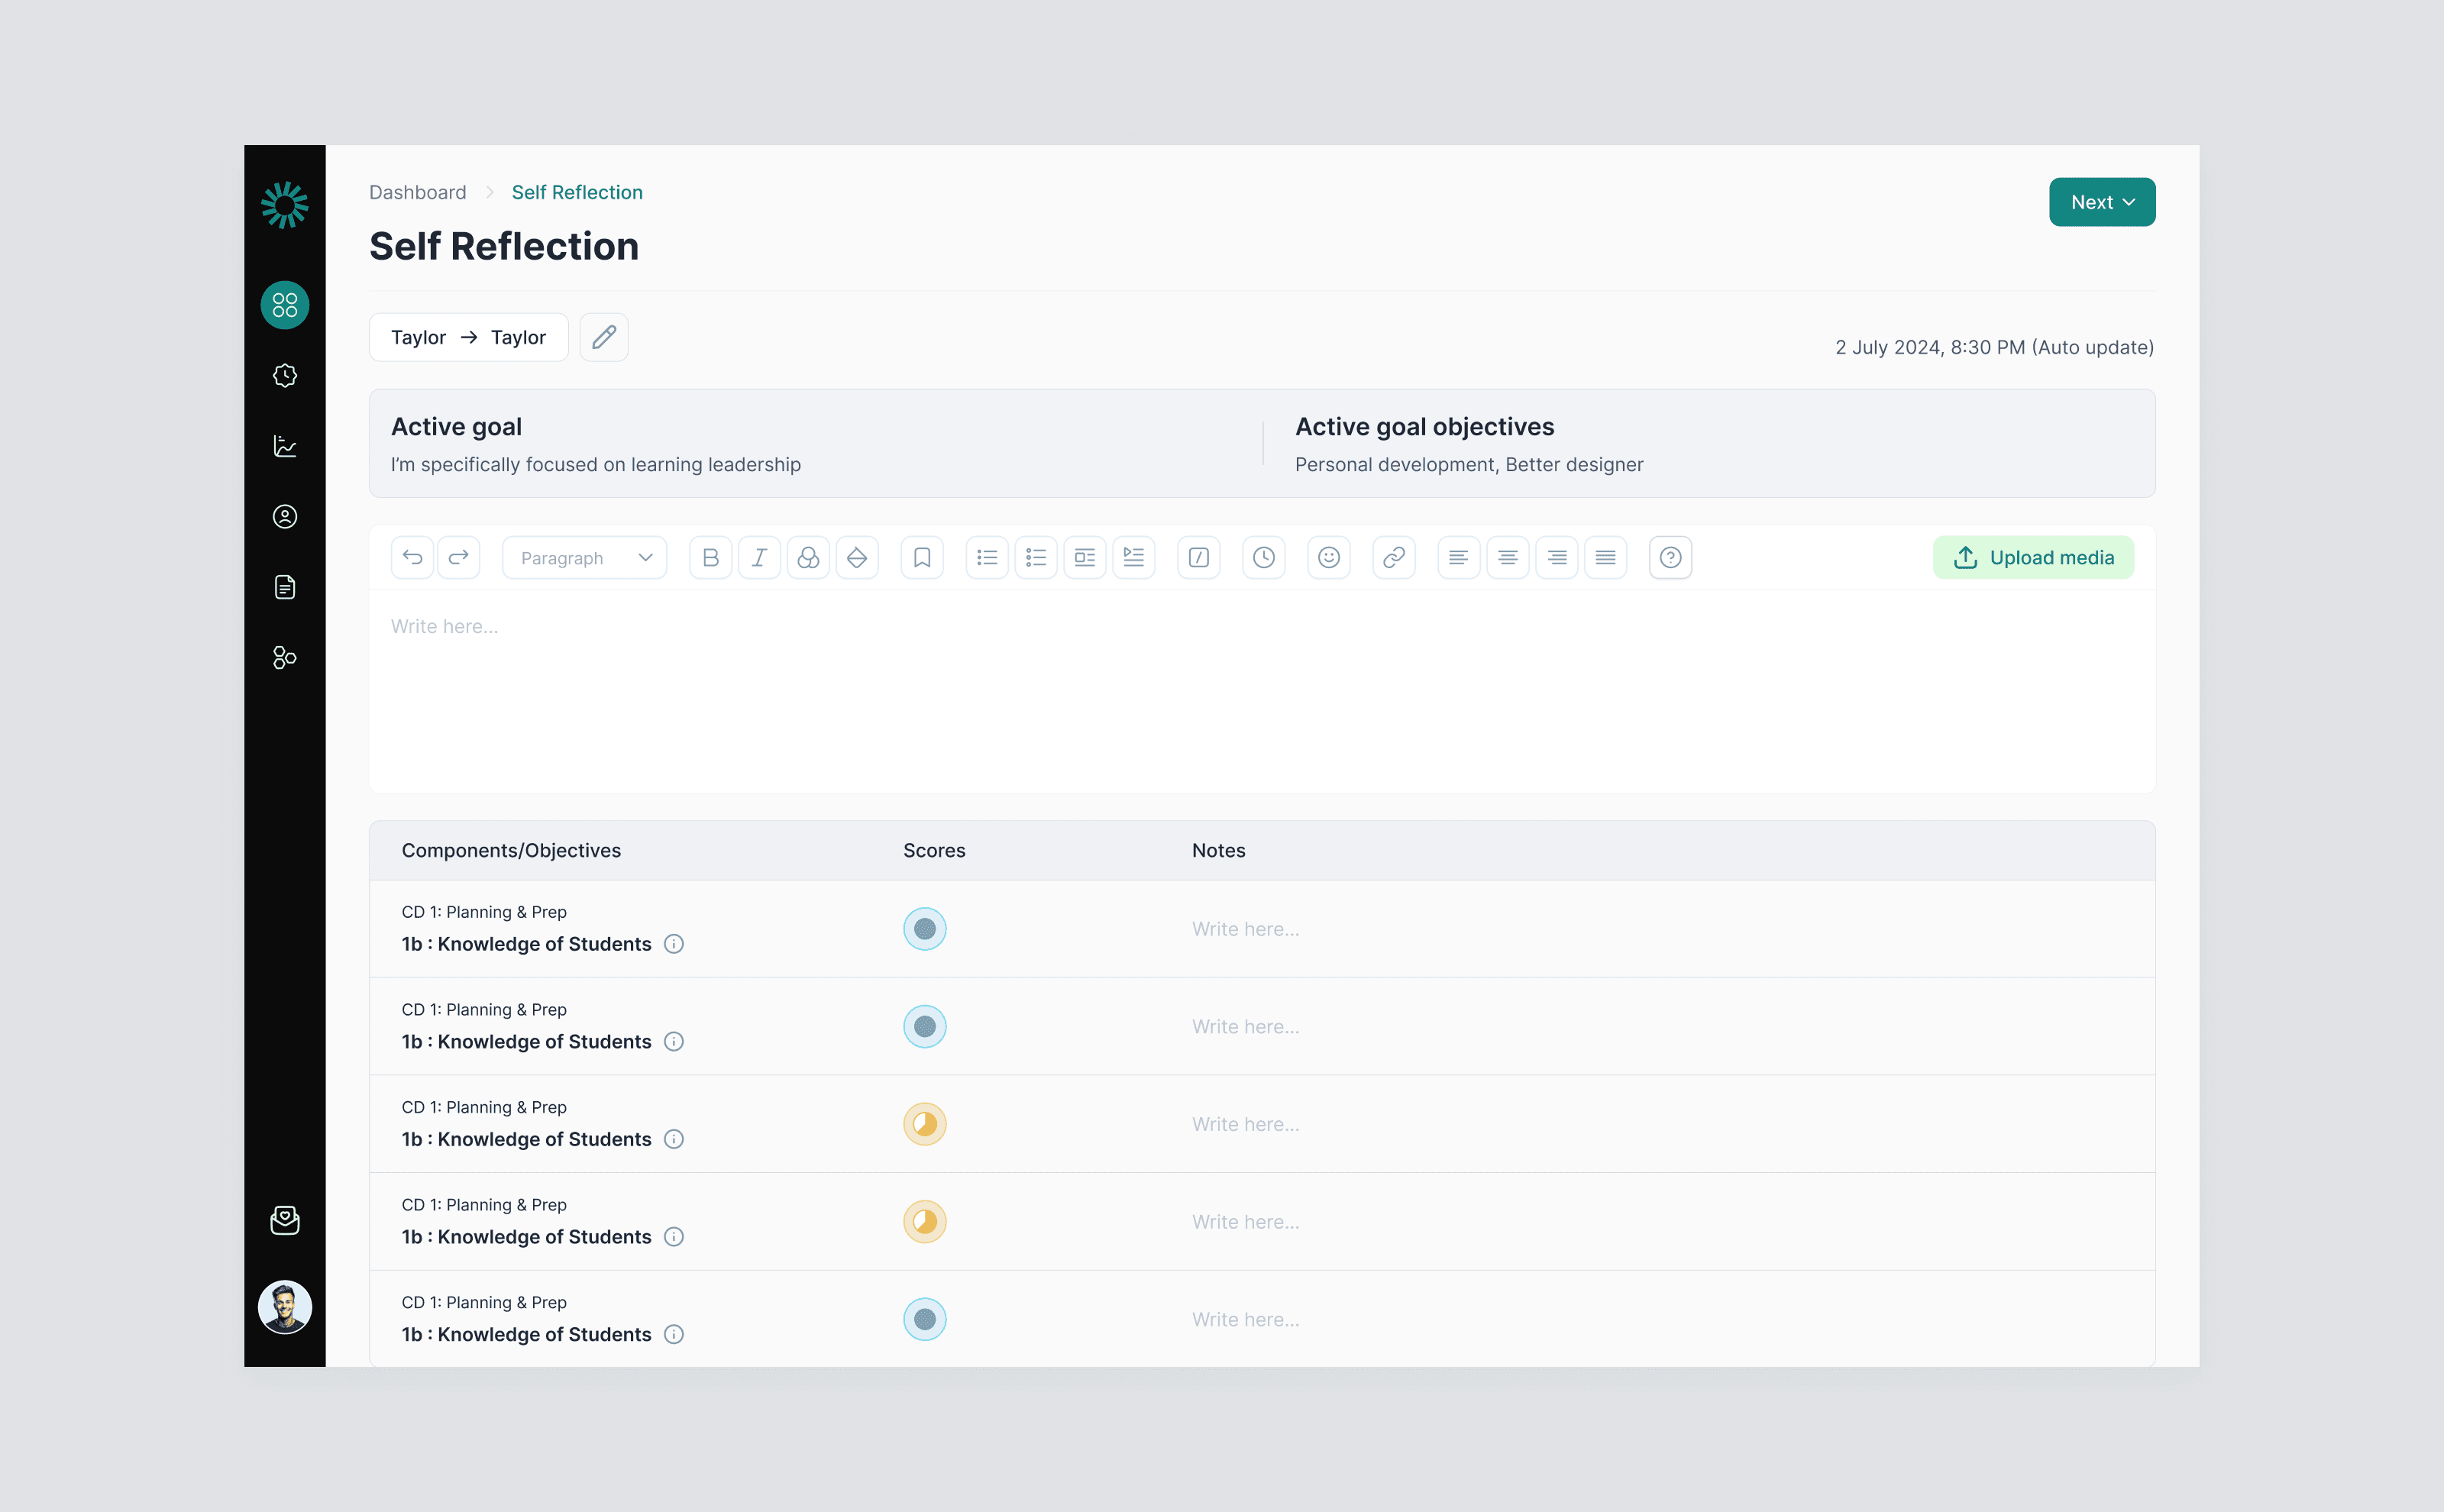2444x1512 pixels.
Task: Insert a bulleted list
Action: point(987,557)
